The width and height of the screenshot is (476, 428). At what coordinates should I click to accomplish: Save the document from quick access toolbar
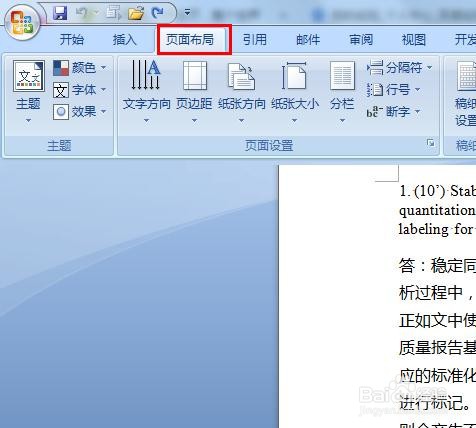point(60,13)
